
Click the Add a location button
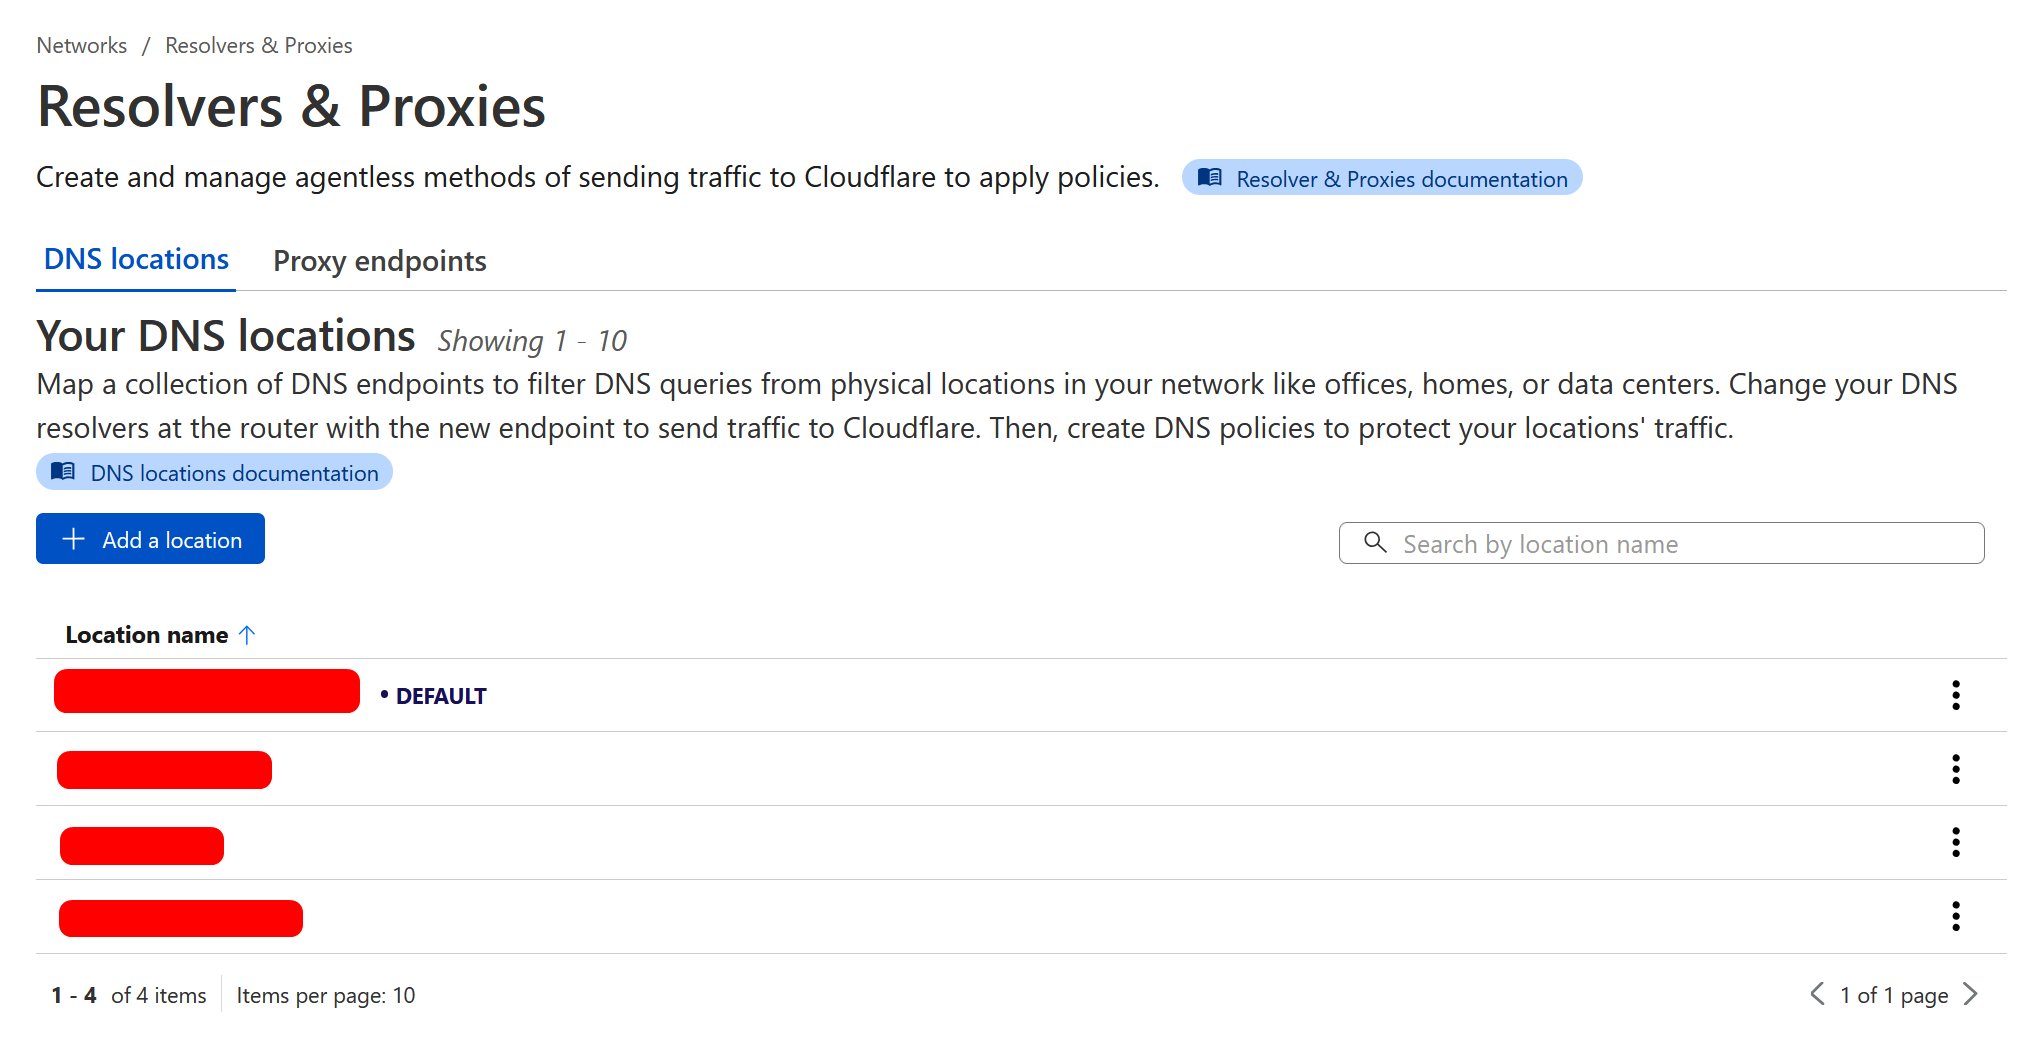(150, 539)
